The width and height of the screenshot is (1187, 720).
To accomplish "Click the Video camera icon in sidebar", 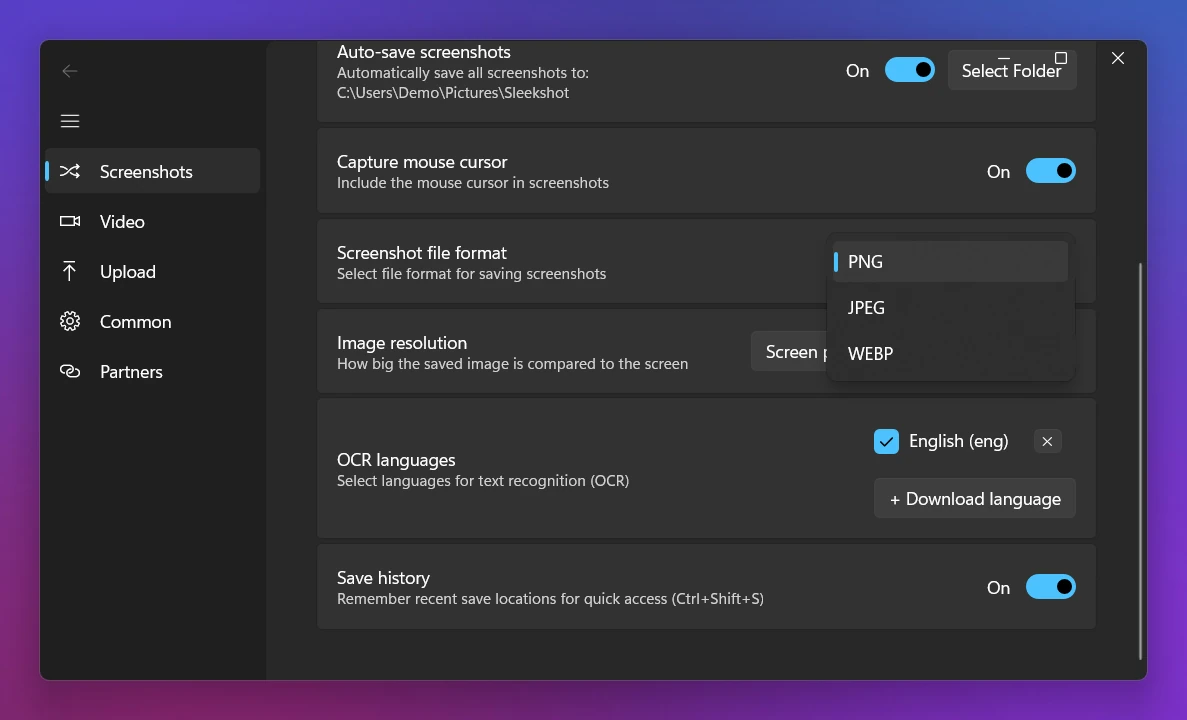I will [70, 221].
